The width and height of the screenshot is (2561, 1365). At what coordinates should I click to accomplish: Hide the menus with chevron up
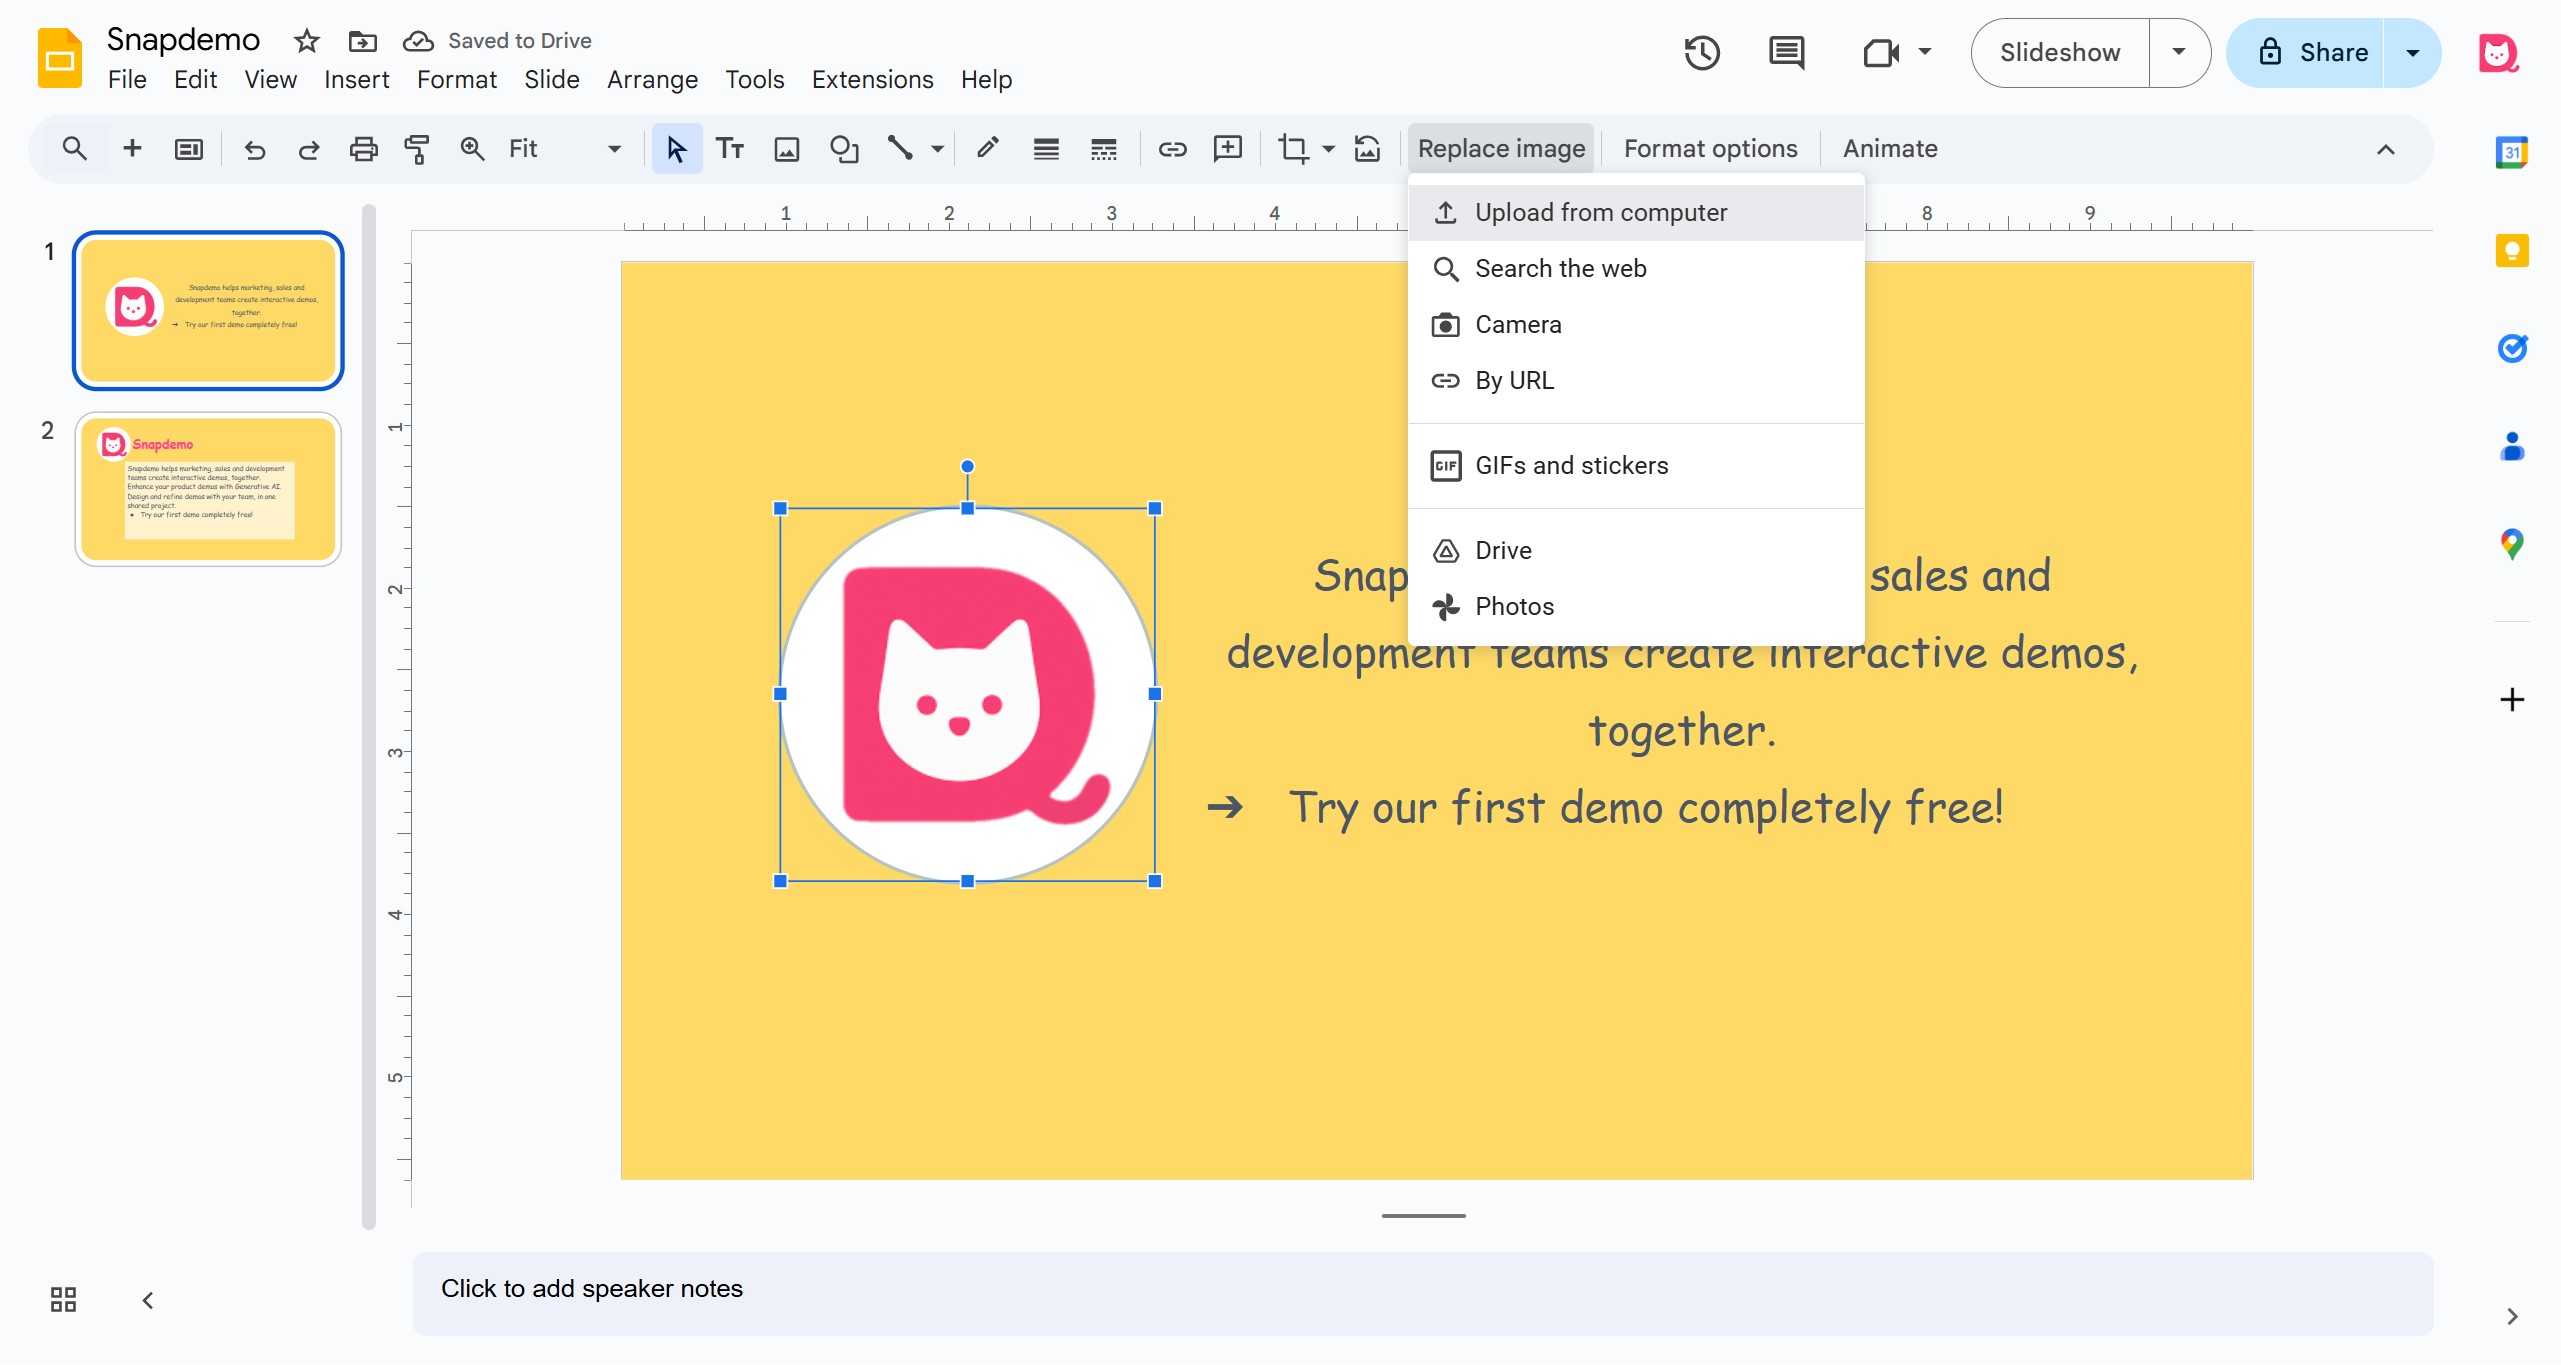(2386, 149)
